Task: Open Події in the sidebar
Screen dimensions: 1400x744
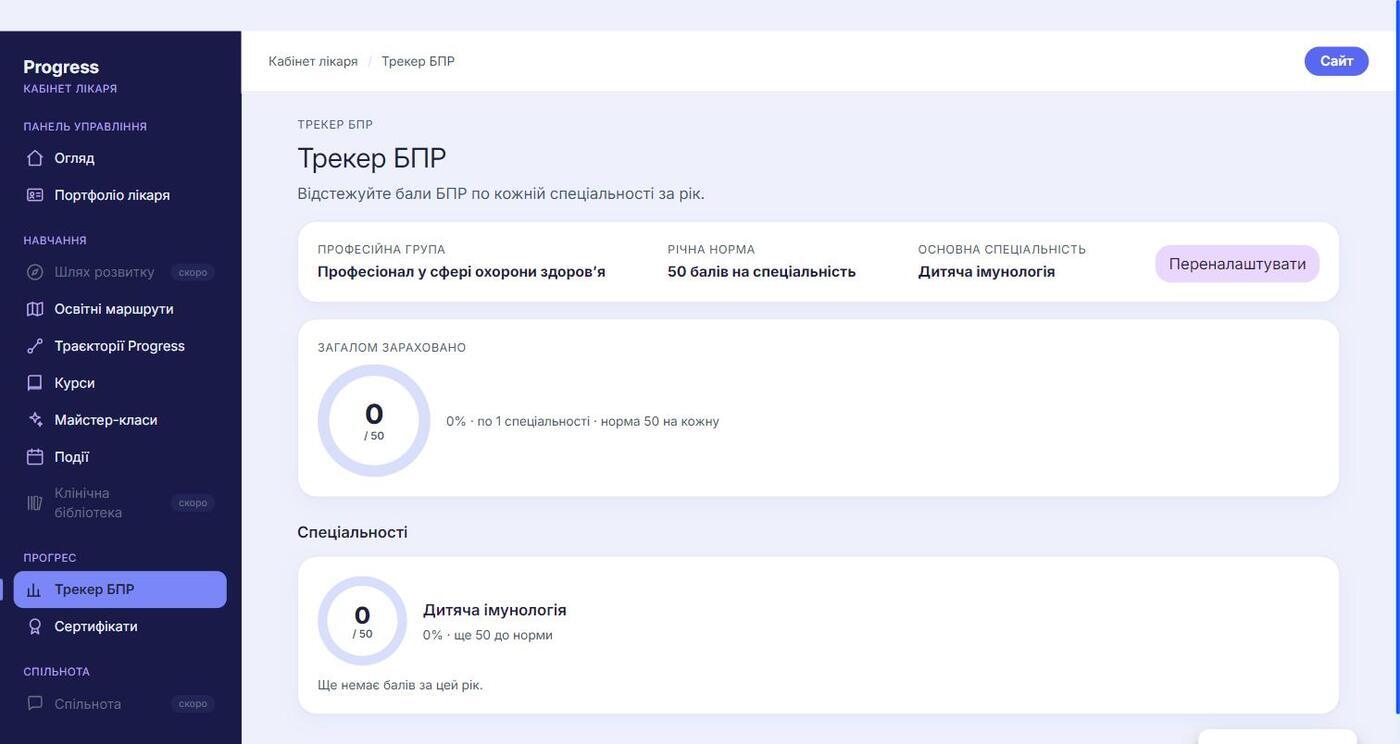Action: [120, 457]
